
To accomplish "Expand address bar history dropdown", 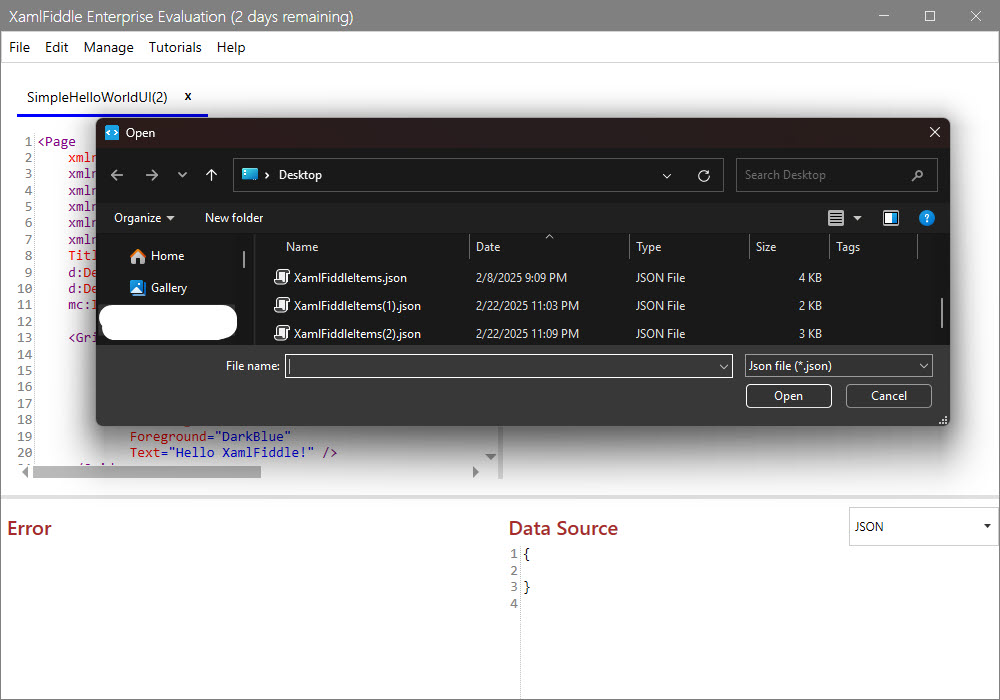I will [666, 175].
